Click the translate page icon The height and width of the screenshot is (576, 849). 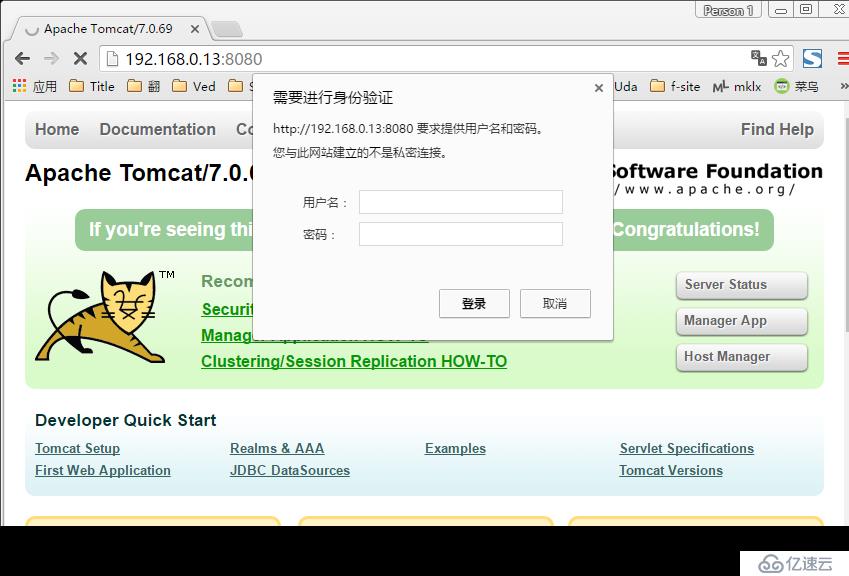pyautogui.click(x=759, y=58)
